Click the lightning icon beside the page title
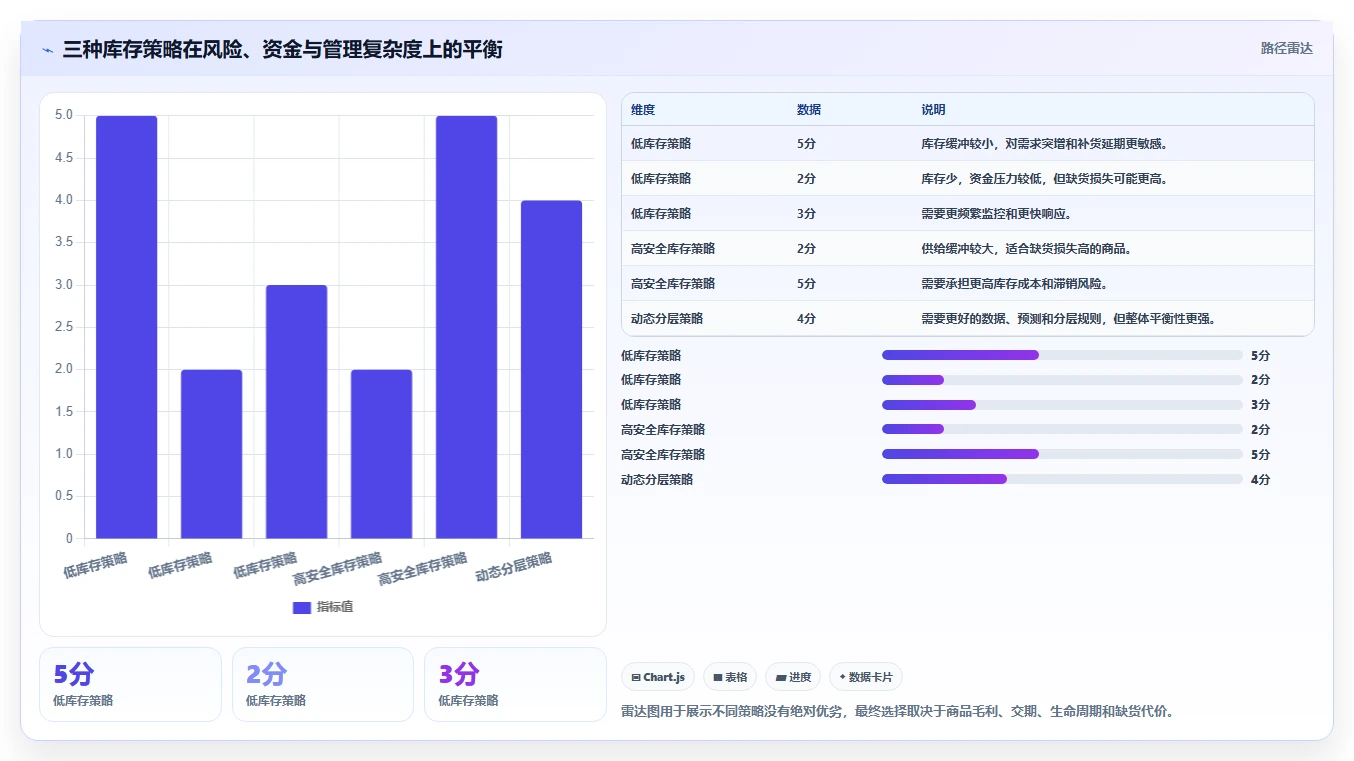Image resolution: width=1354 pixels, height=761 pixels. tap(48, 50)
